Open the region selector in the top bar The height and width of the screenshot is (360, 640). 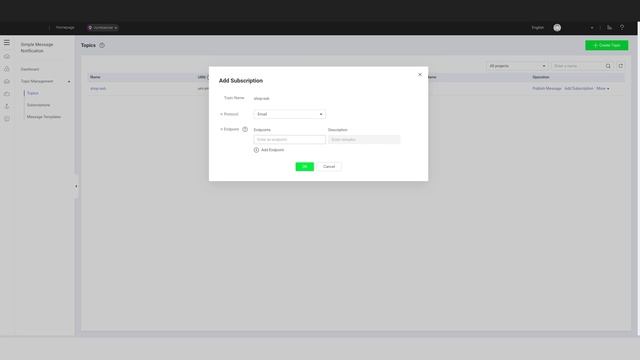click(x=102, y=28)
